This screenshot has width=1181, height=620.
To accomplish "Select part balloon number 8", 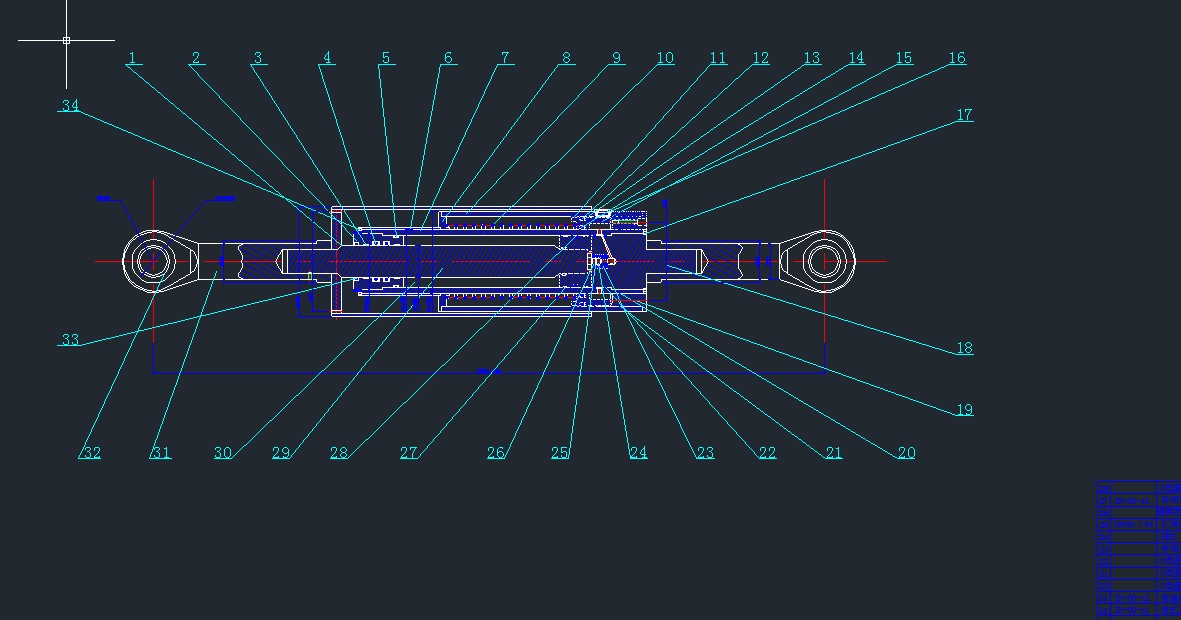I will [x=566, y=58].
